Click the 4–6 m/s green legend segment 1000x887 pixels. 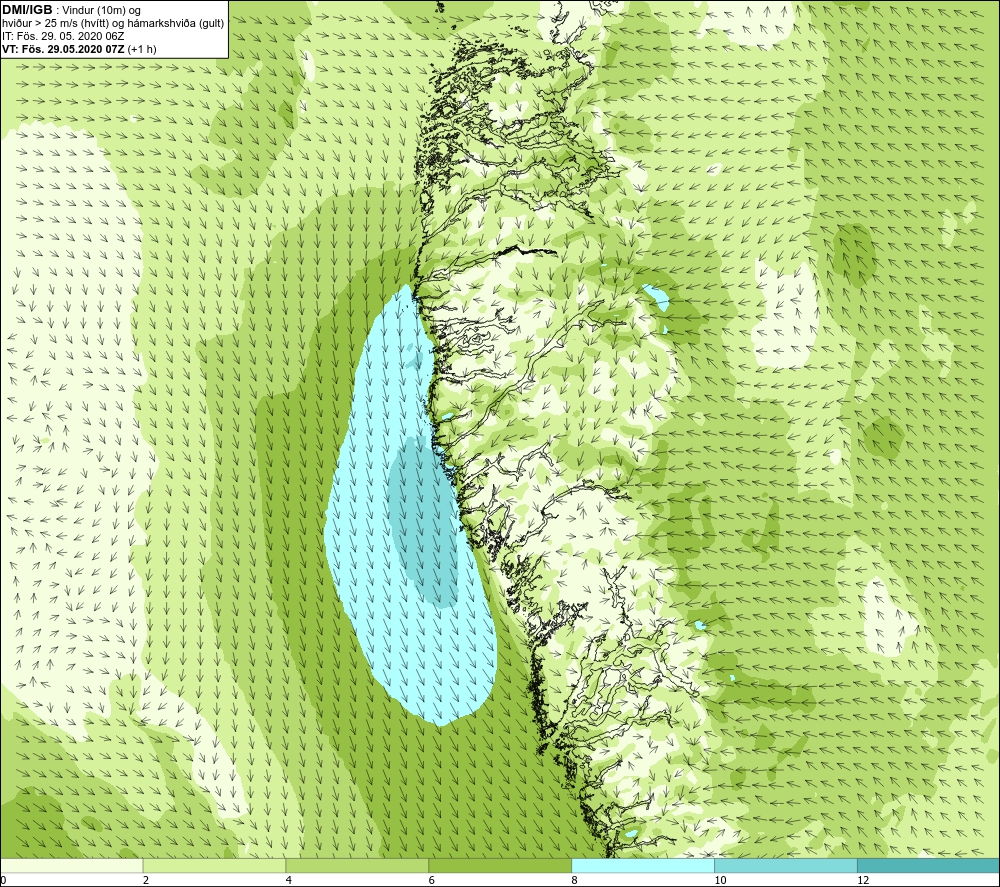coord(357,865)
